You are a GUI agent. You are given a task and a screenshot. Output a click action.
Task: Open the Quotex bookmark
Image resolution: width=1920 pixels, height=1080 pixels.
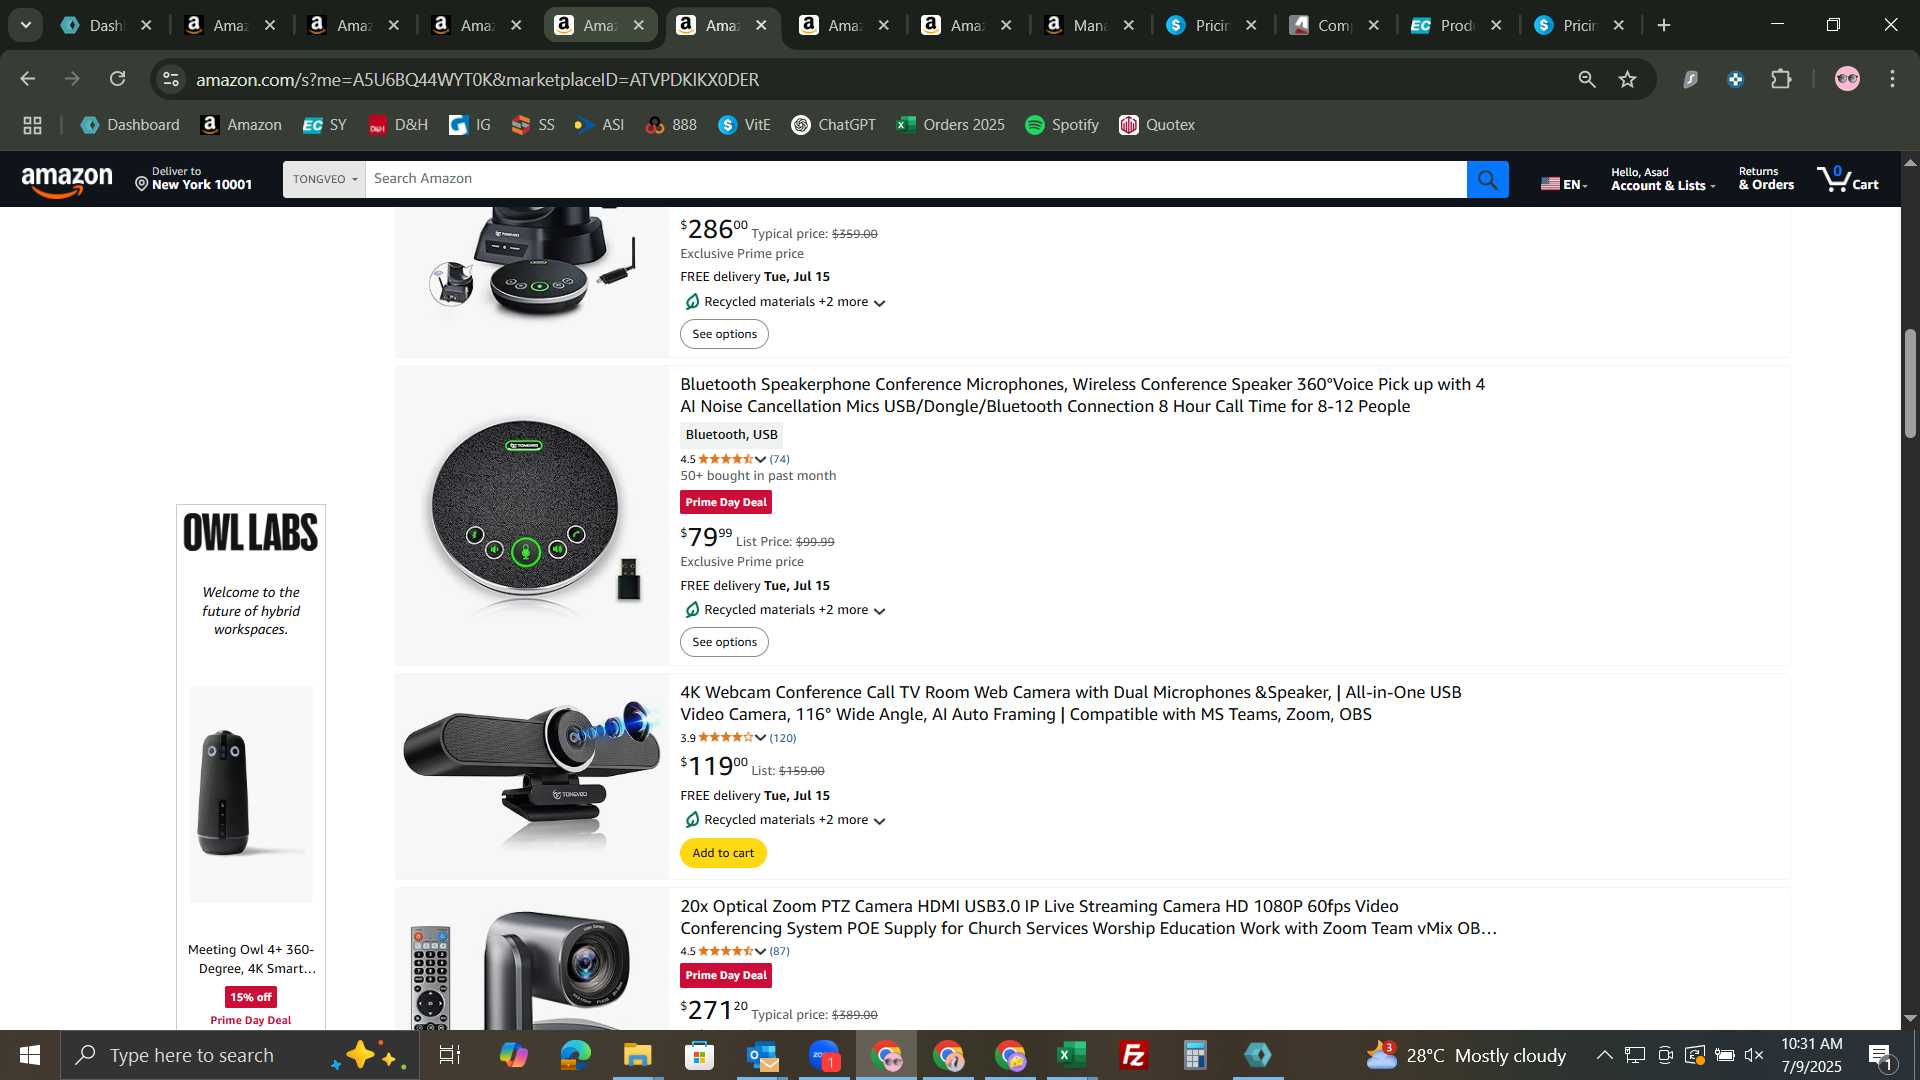1157,125
